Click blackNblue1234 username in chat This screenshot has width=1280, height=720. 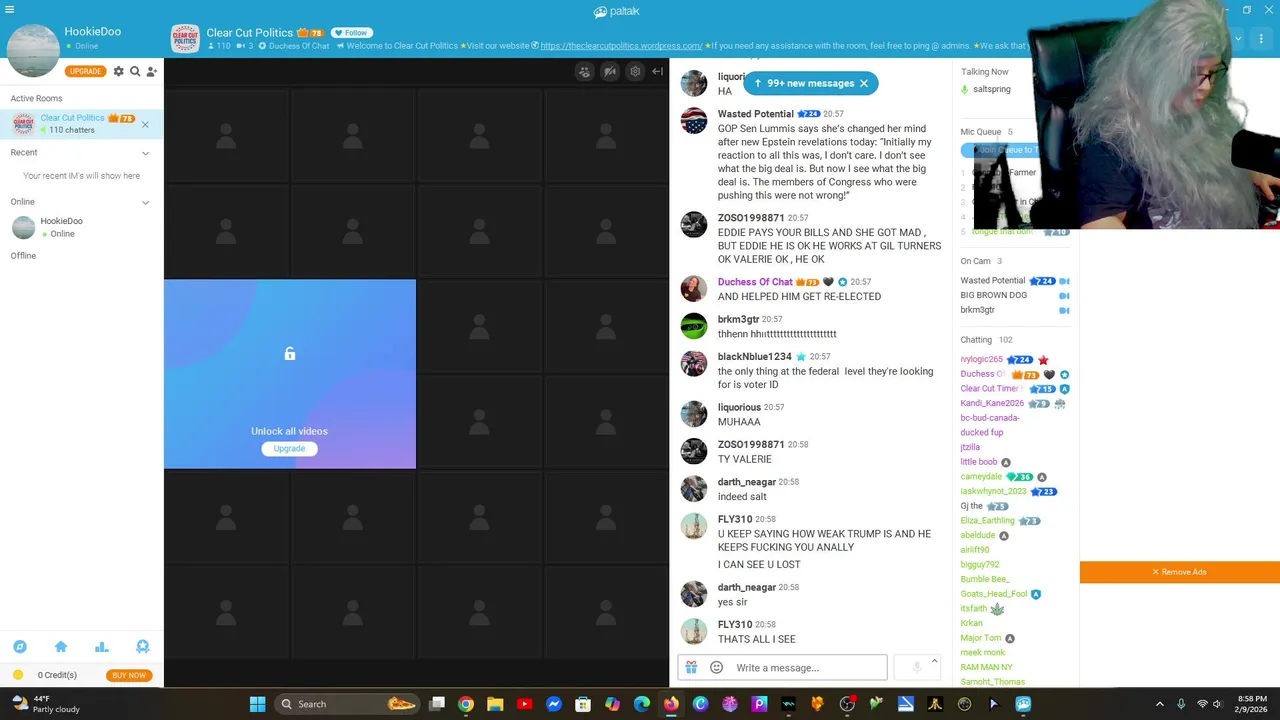click(x=754, y=357)
